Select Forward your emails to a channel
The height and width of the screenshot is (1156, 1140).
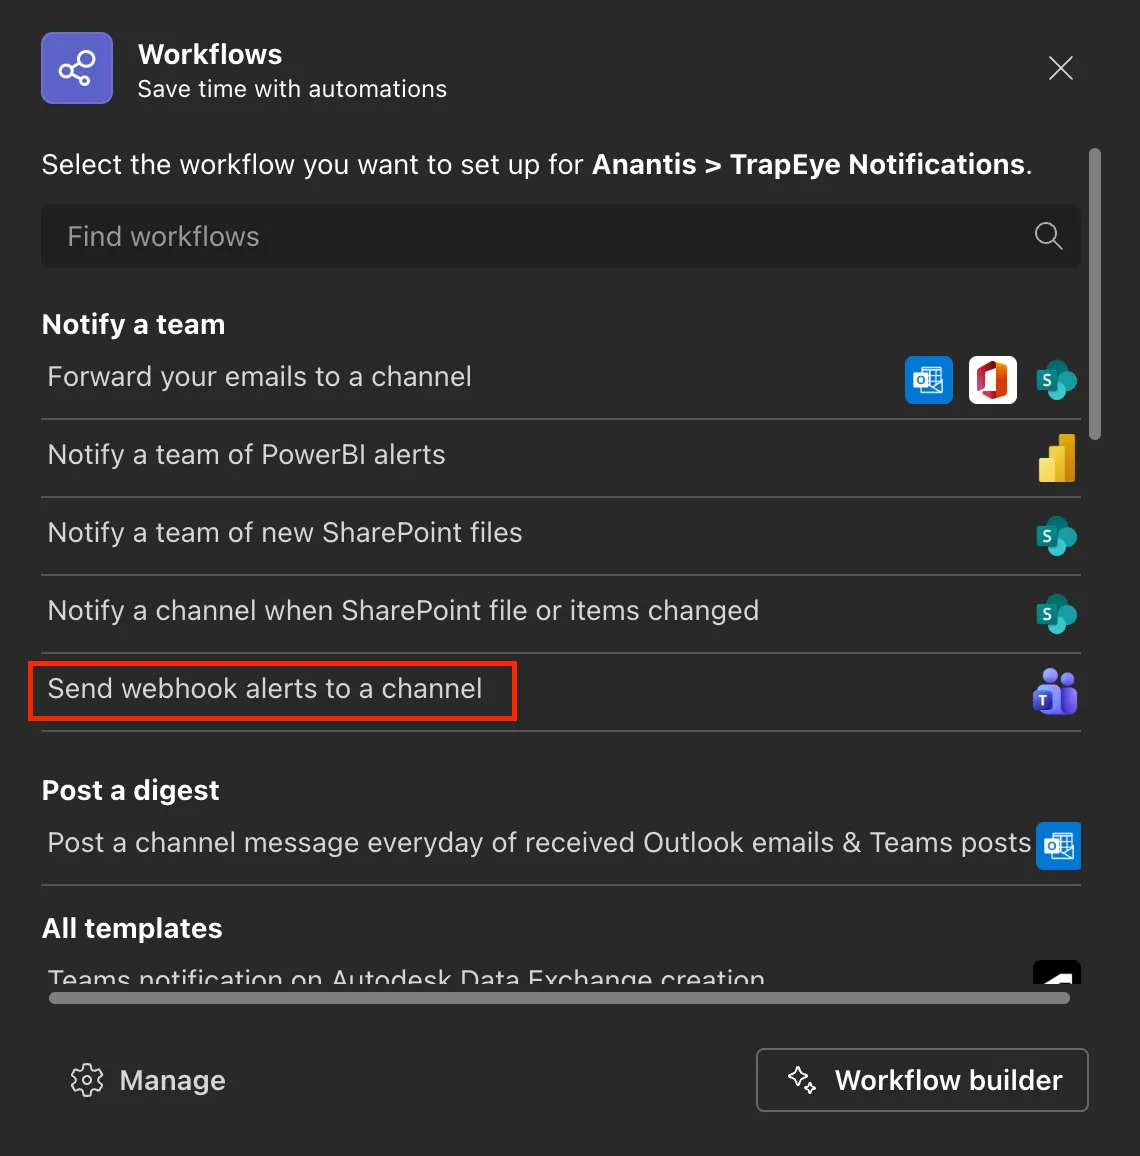(x=260, y=377)
